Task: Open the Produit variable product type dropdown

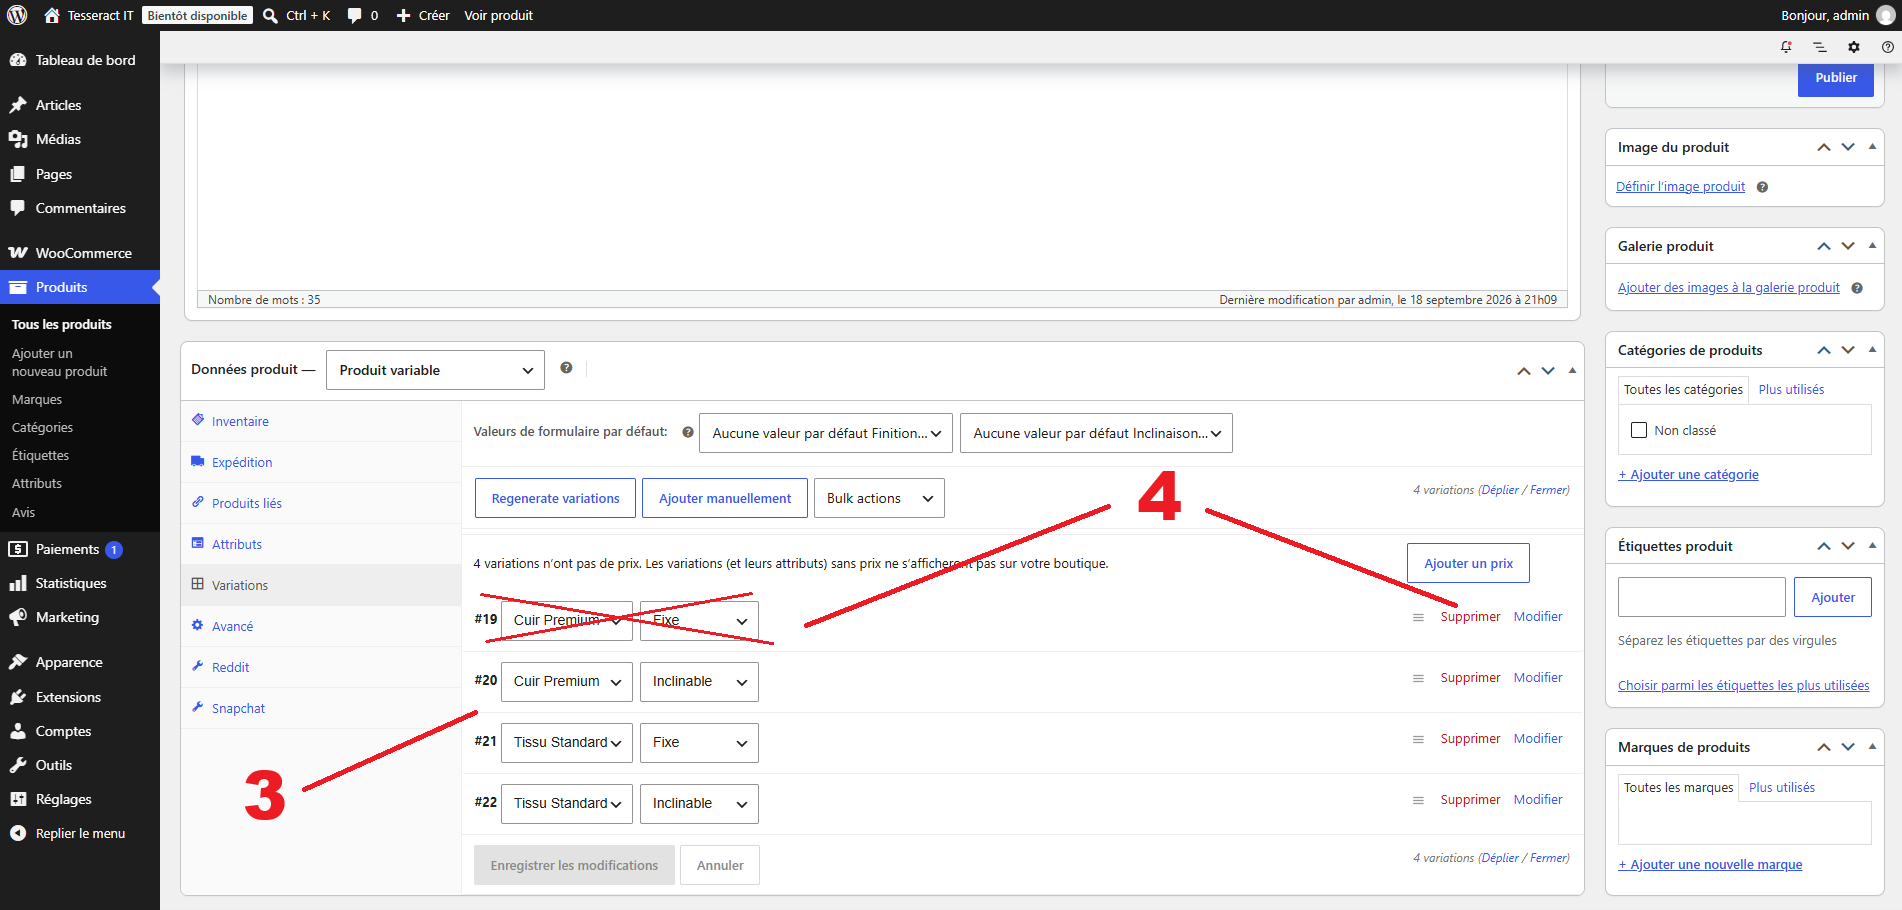Action: (x=435, y=370)
